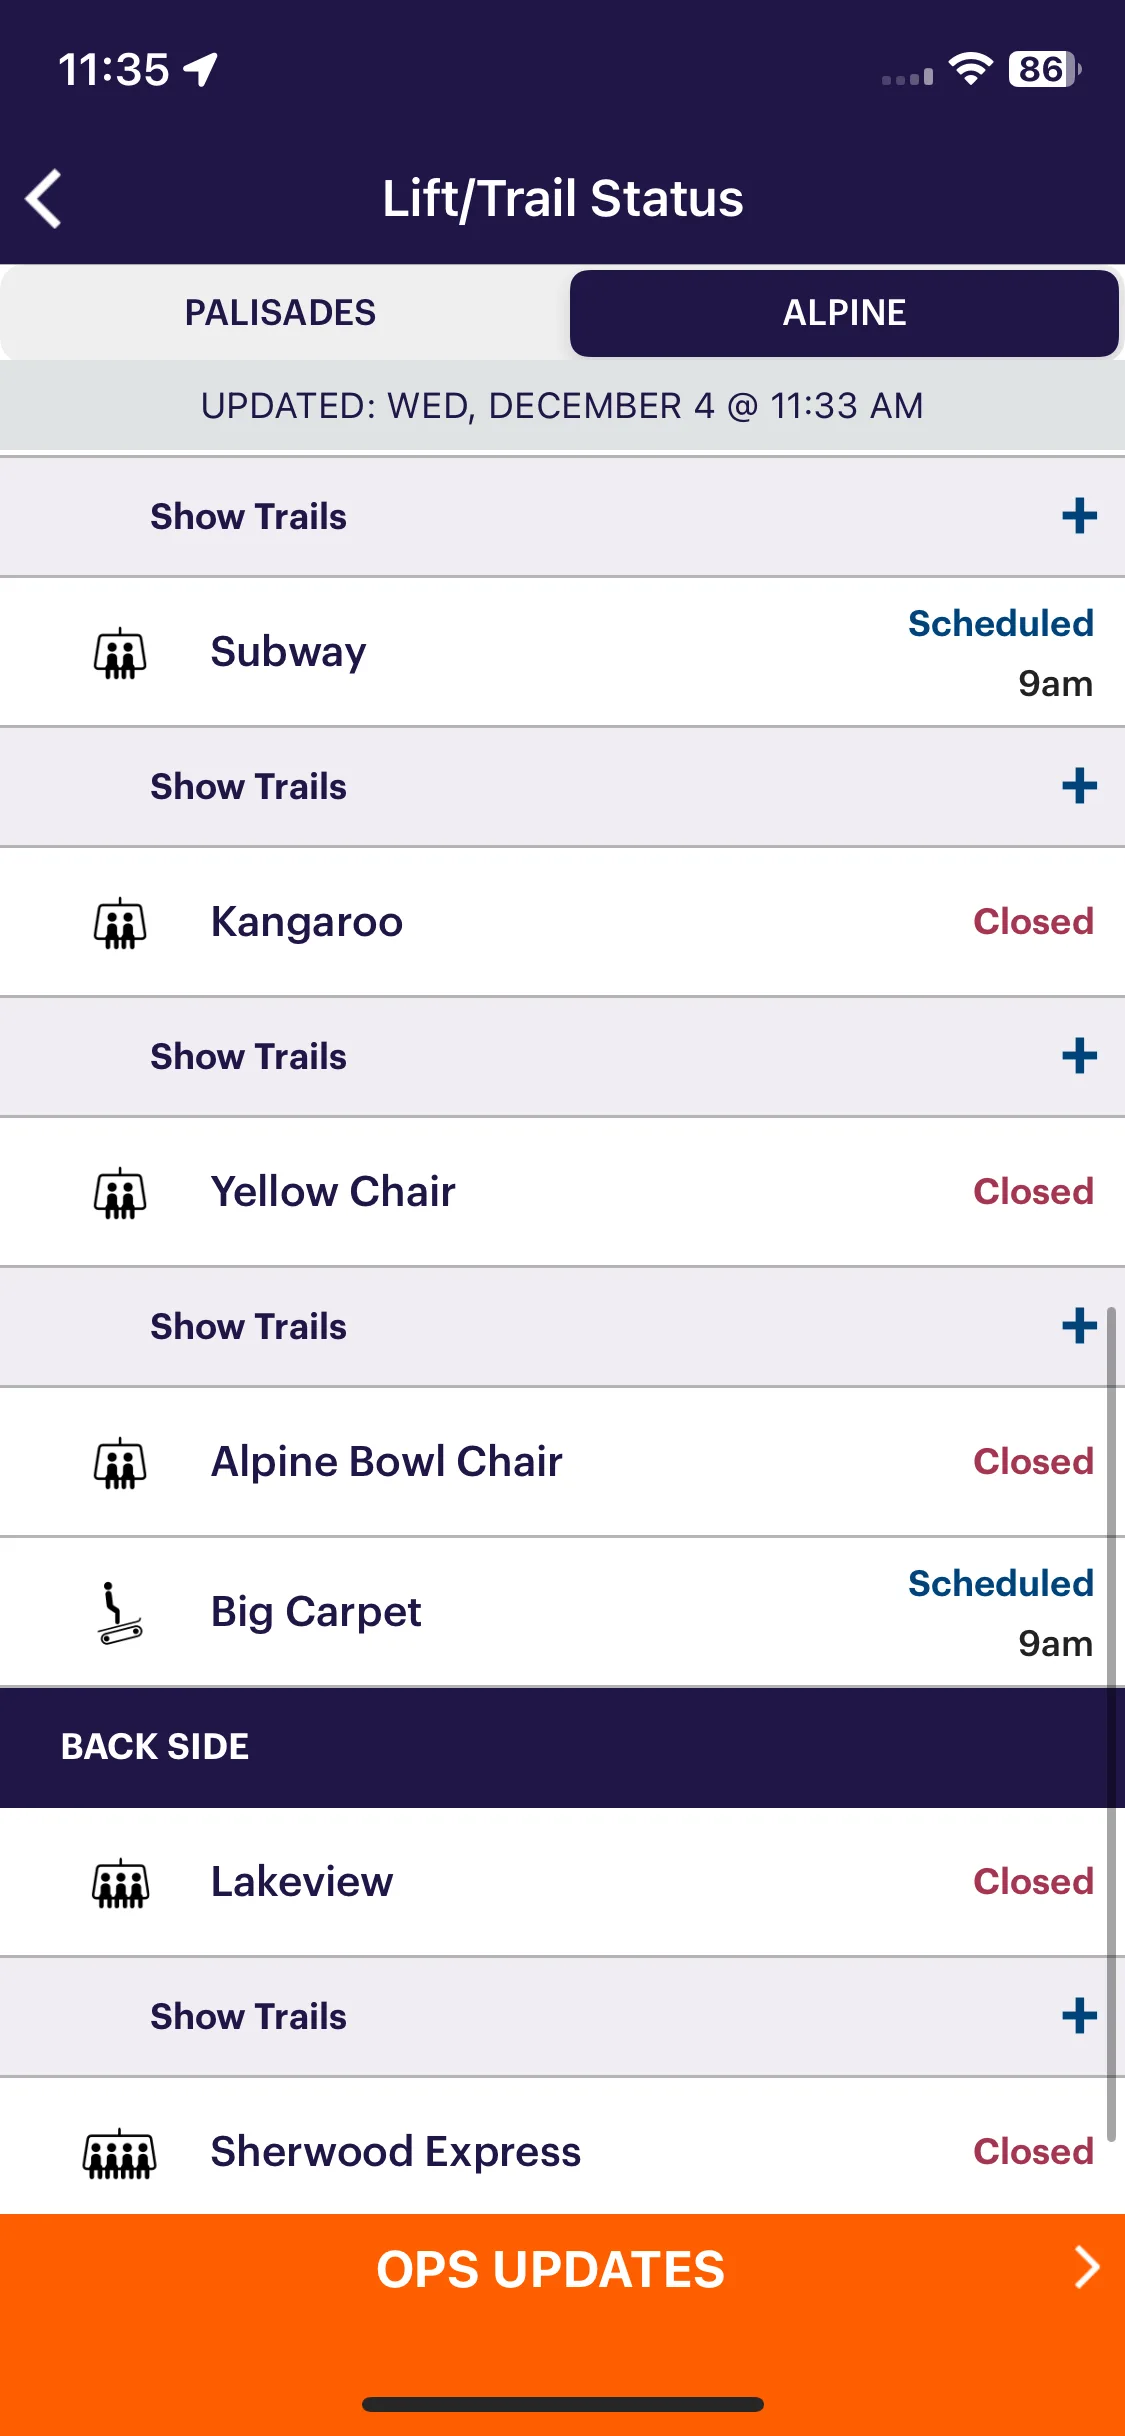
Task: Tap the OPS UPDATES right chevron
Action: pos(1087,2267)
